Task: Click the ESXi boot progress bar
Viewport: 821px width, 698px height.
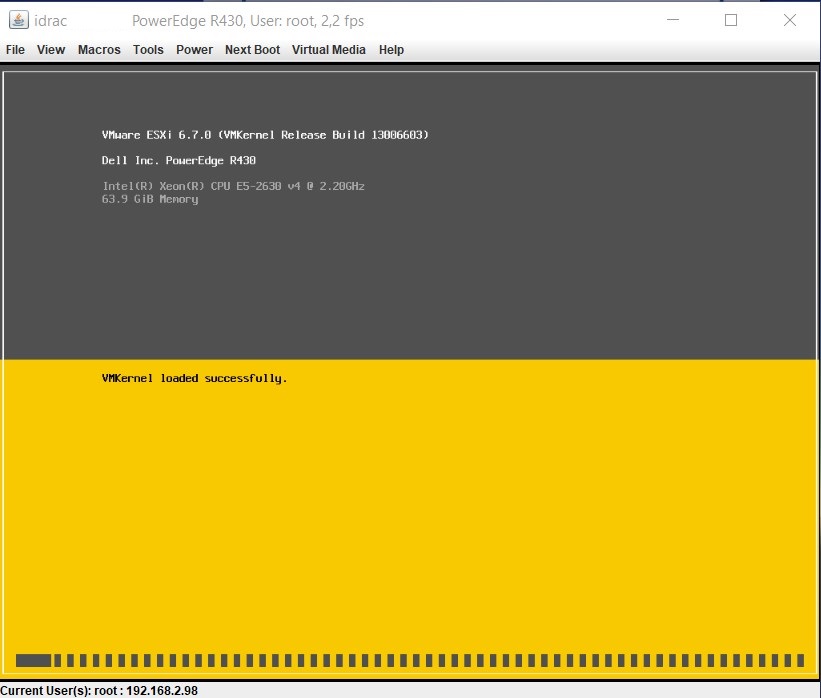Action: point(410,660)
